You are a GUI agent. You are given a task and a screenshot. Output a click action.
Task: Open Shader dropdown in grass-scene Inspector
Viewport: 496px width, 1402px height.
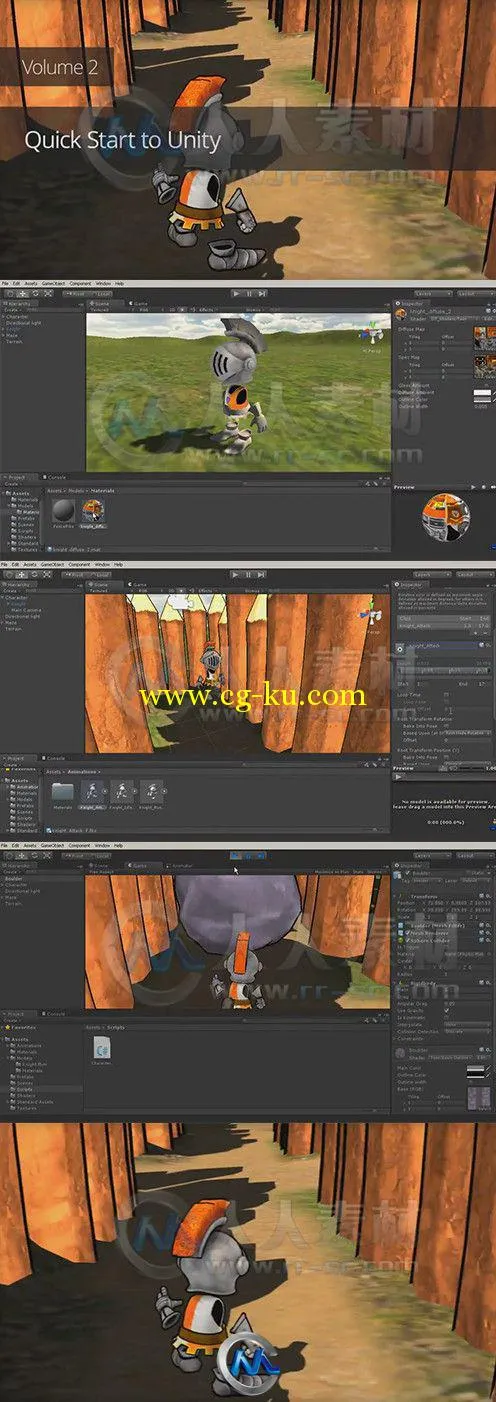tap(448, 318)
